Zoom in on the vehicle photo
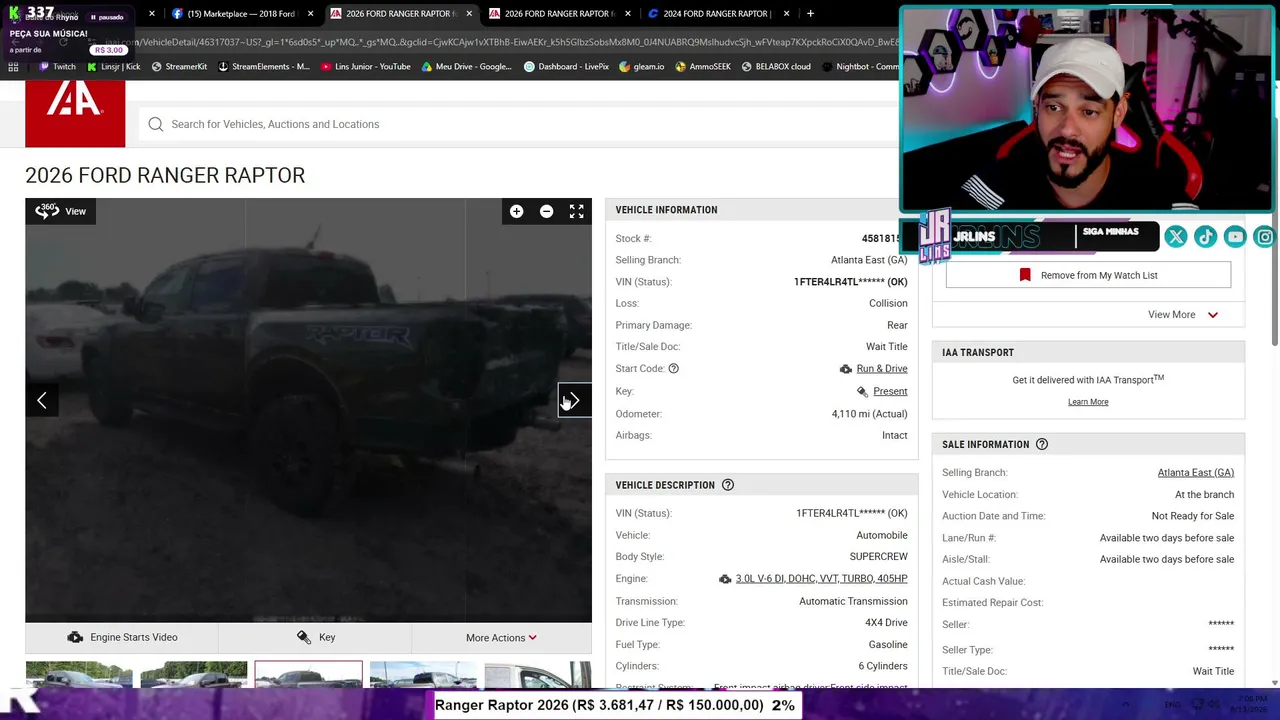This screenshot has width=1280, height=720. [516, 211]
